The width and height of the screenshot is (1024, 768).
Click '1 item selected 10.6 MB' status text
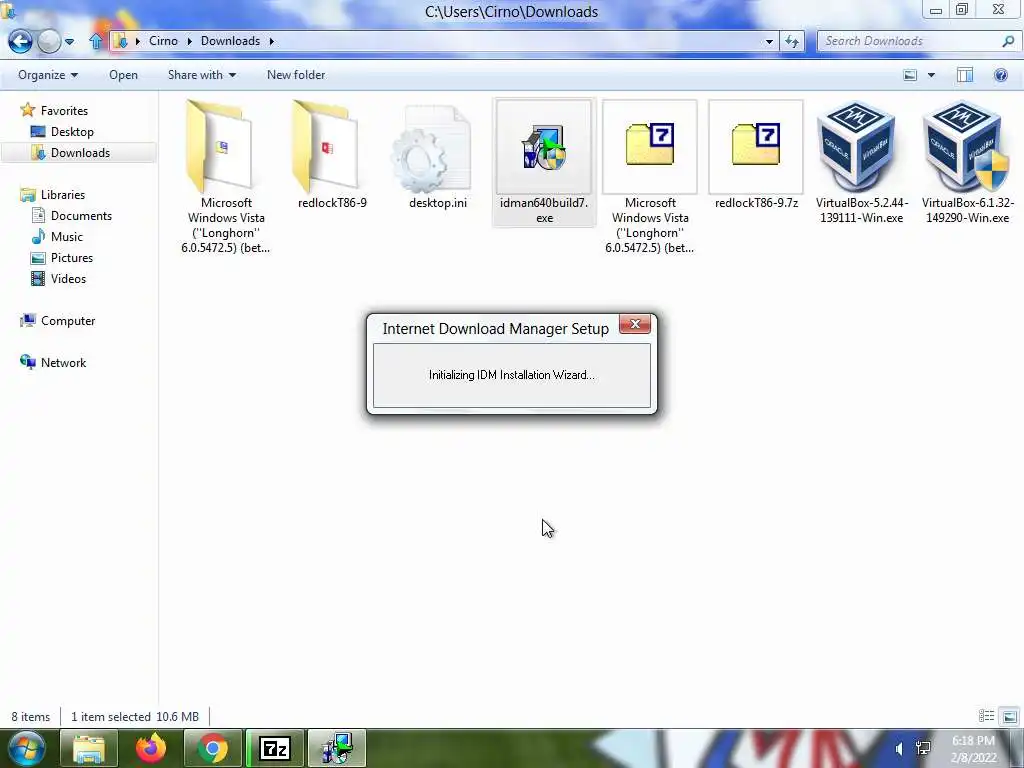click(135, 717)
